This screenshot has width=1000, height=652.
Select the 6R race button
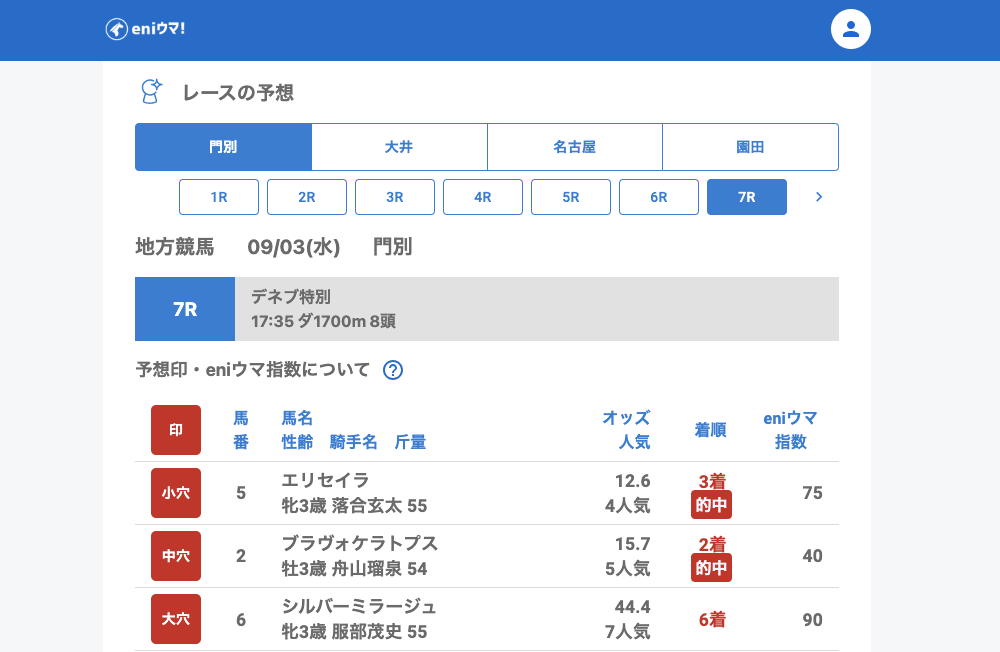tap(659, 197)
